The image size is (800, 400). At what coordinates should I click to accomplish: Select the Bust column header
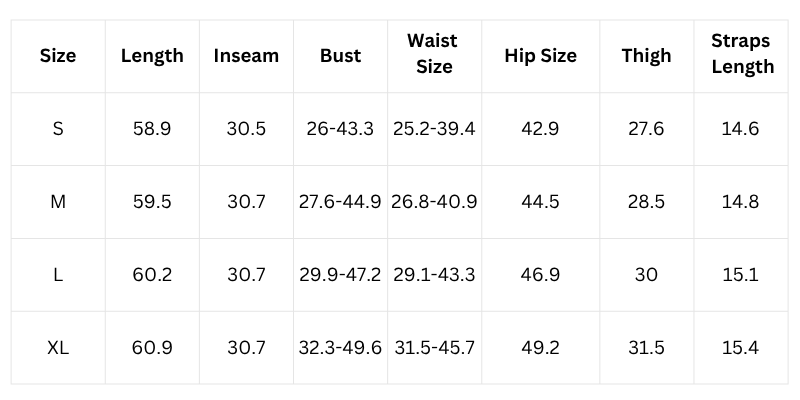click(340, 56)
